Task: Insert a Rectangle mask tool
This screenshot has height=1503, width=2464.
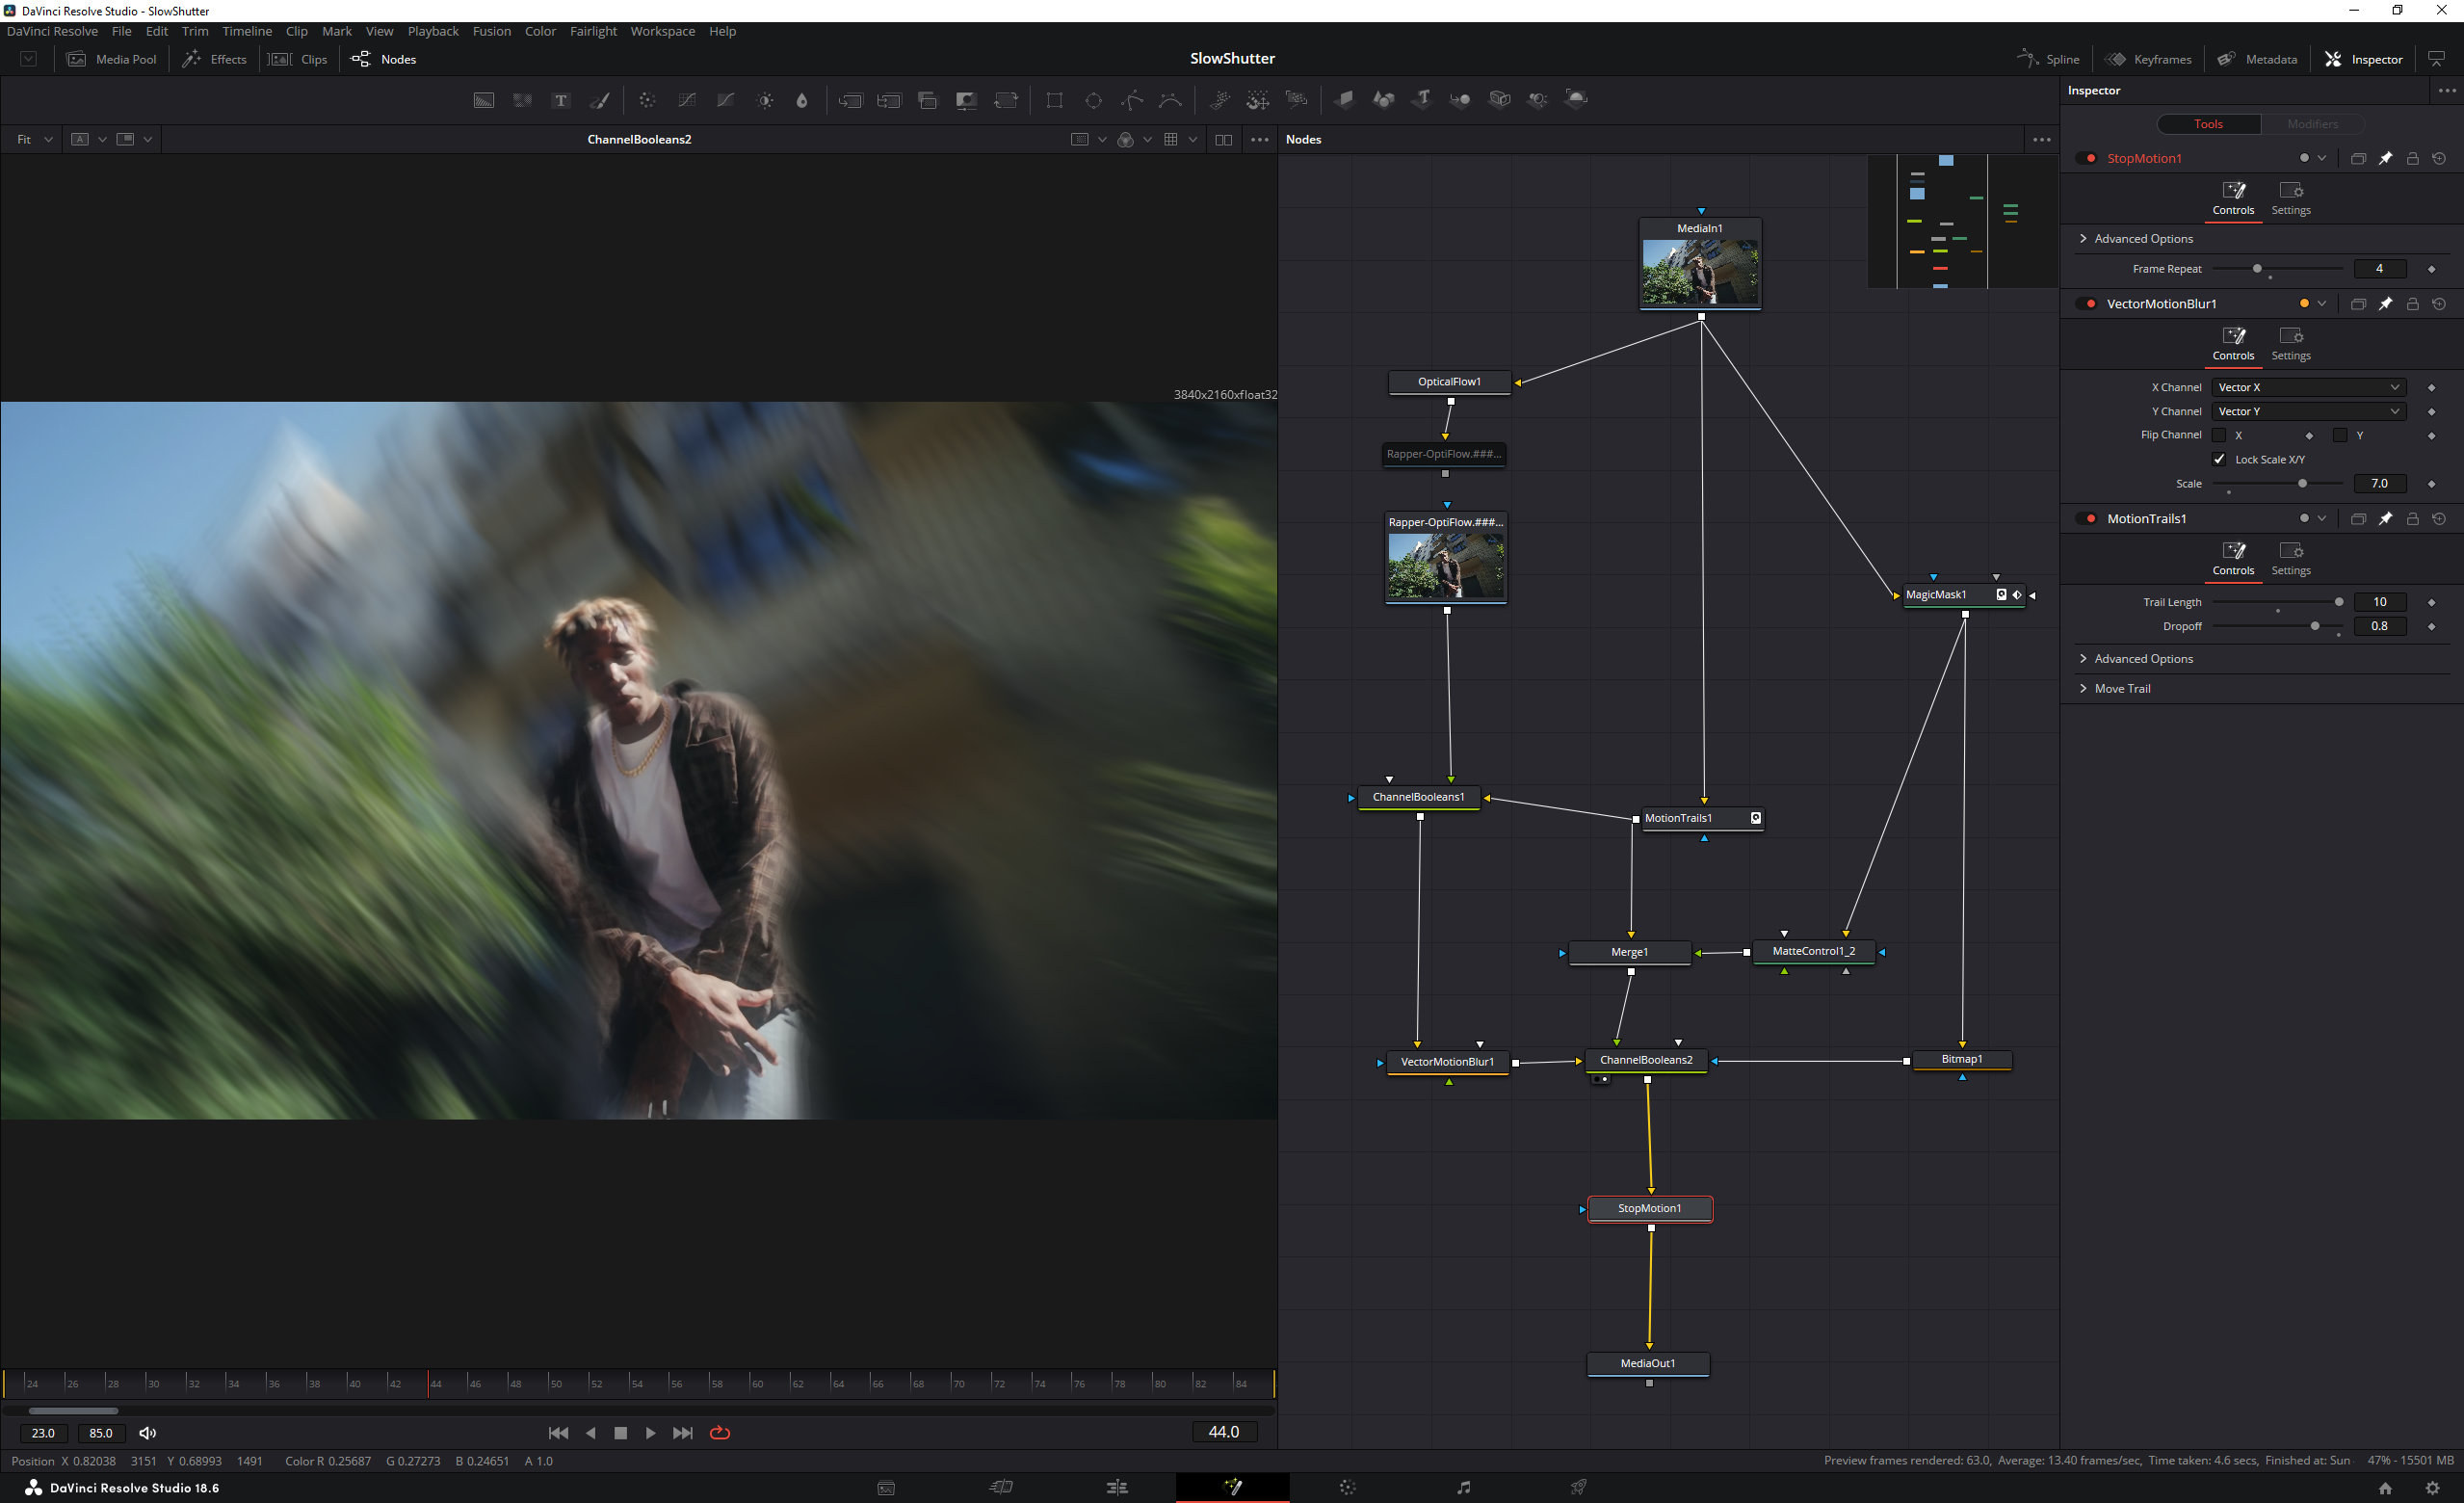Action: (1054, 100)
